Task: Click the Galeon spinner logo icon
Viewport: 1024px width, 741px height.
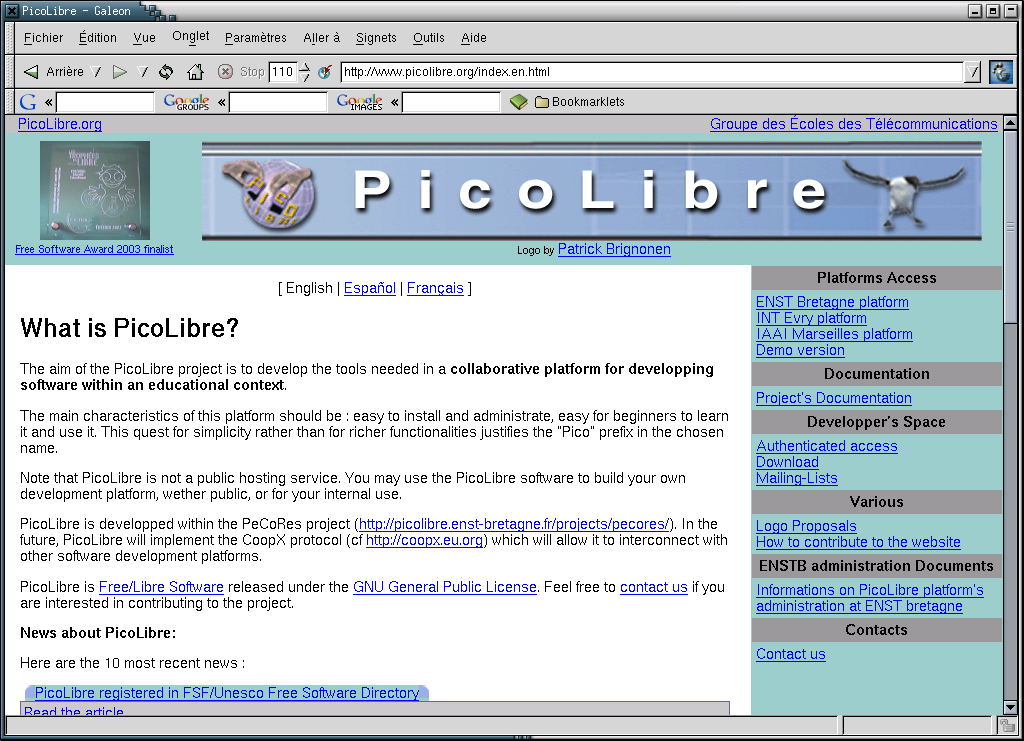Action: 1000,72
